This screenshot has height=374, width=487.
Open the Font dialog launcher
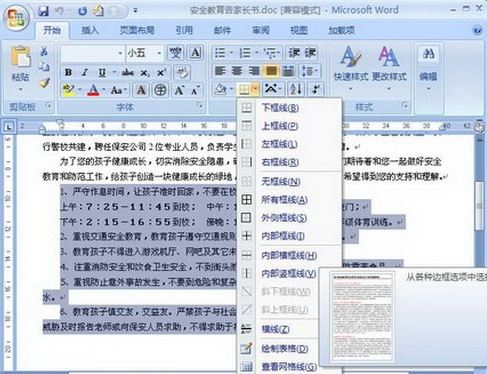coord(200,106)
